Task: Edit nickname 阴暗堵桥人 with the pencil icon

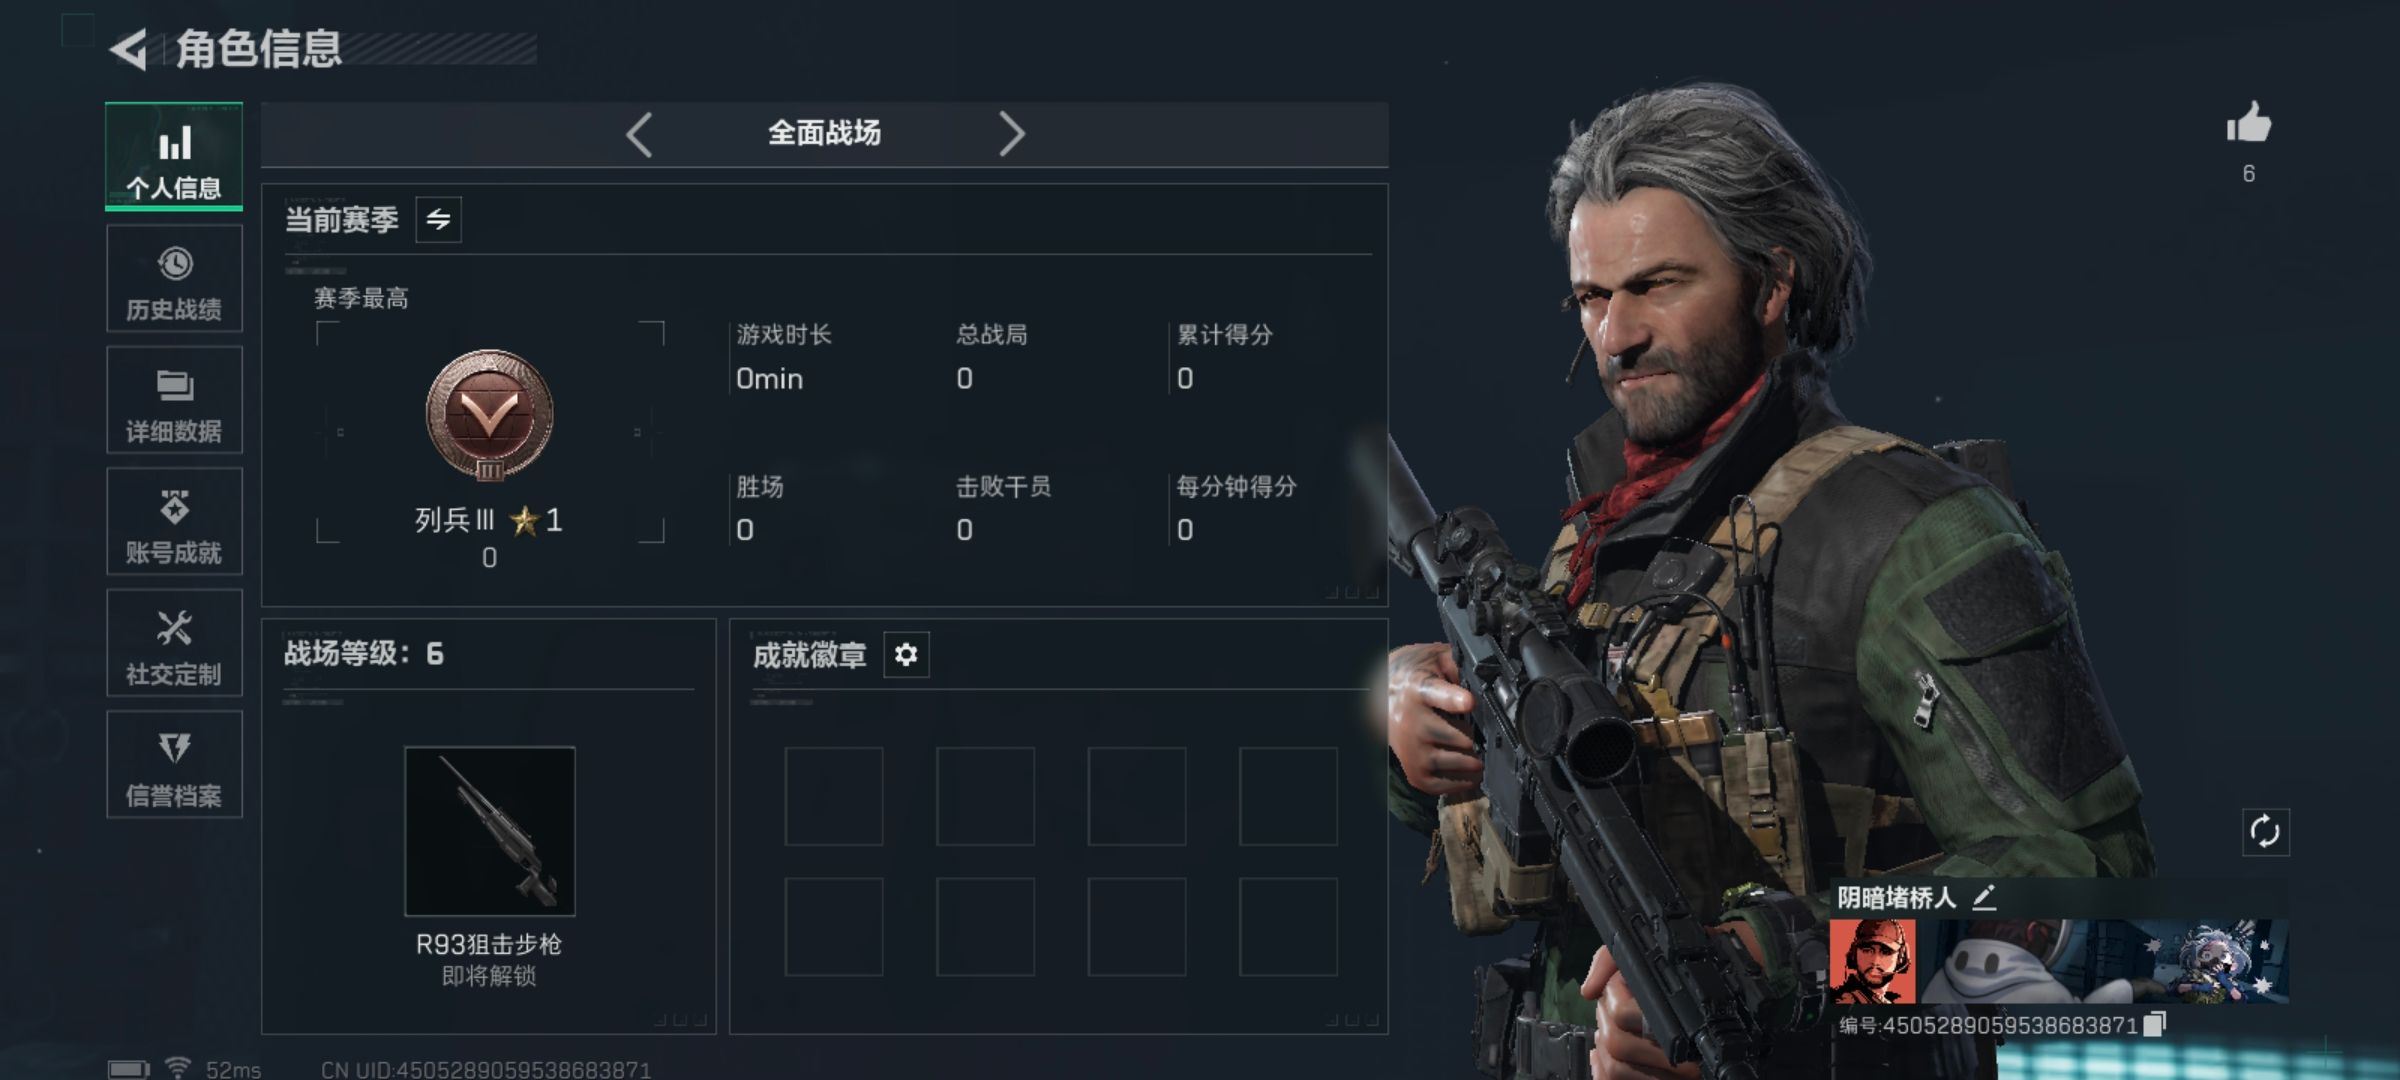Action: (x=1985, y=897)
